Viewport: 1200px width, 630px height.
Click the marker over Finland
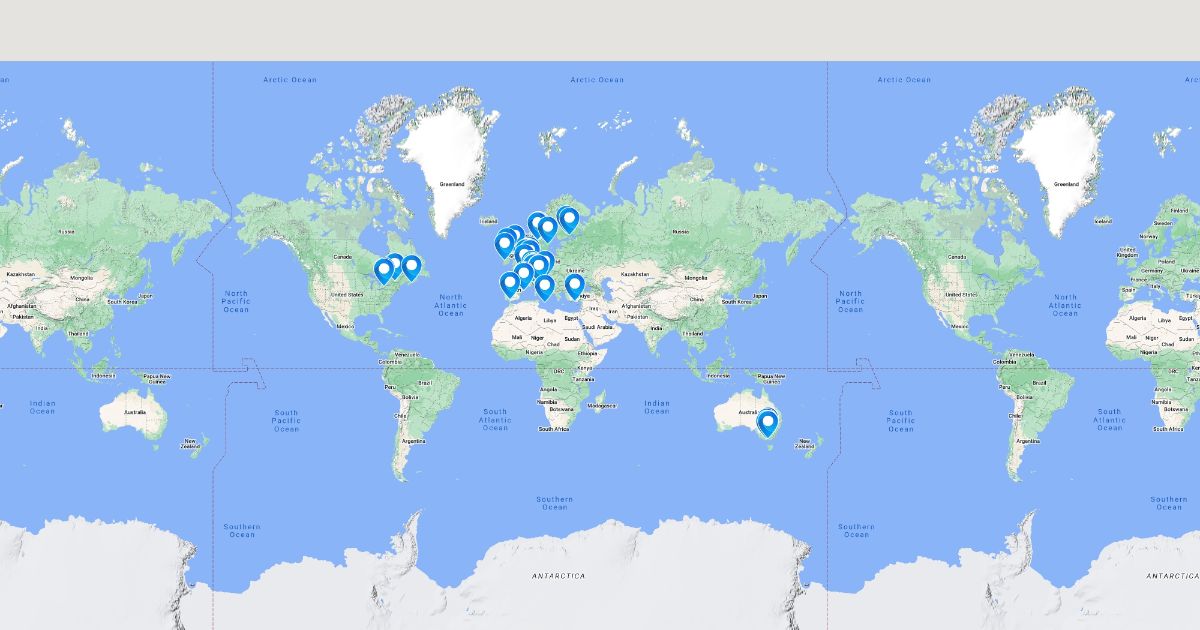point(569,219)
